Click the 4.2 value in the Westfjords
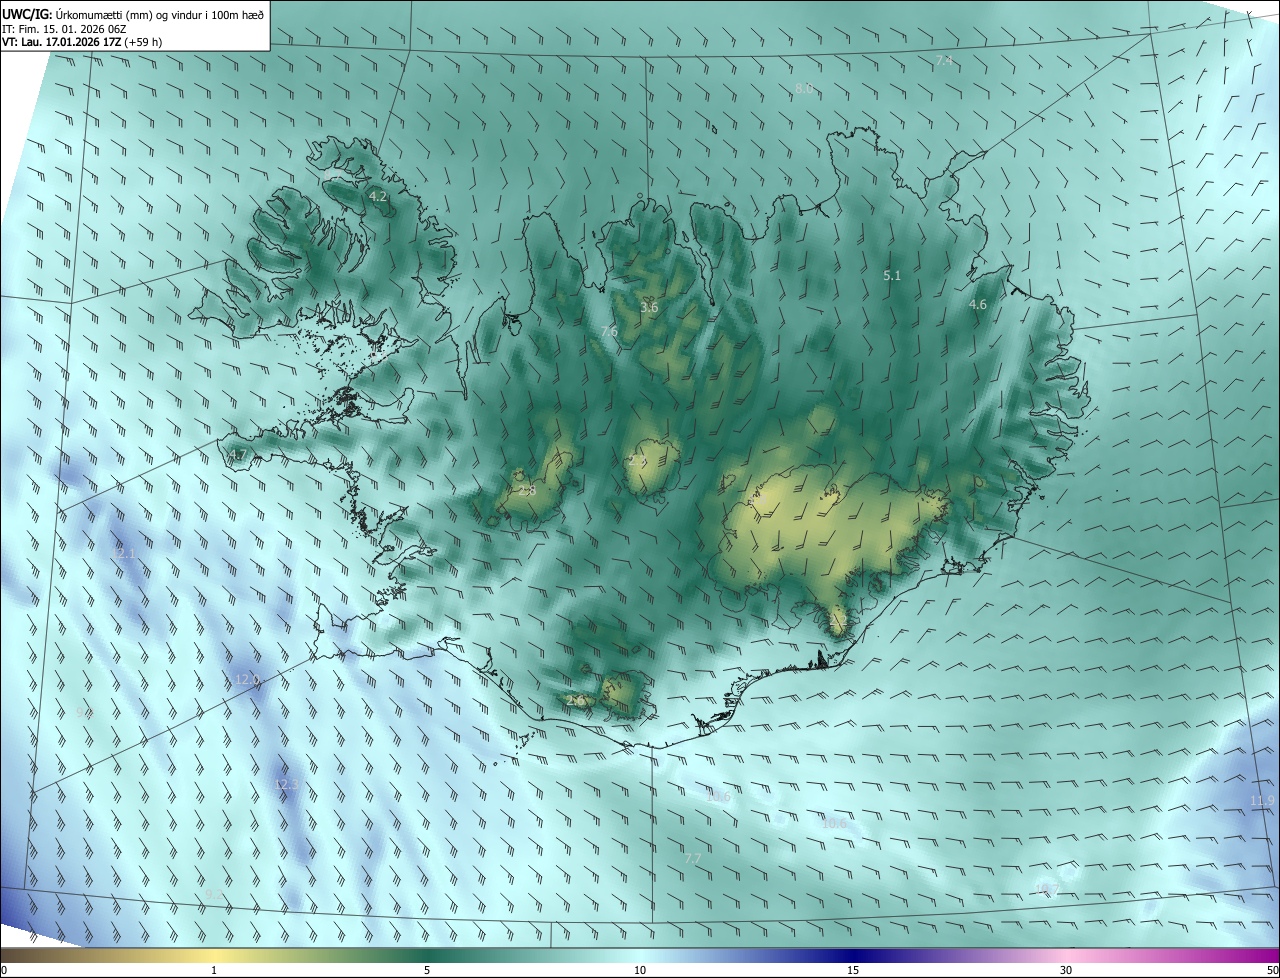Viewport: 1280px width, 978px height. [x=378, y=197]
